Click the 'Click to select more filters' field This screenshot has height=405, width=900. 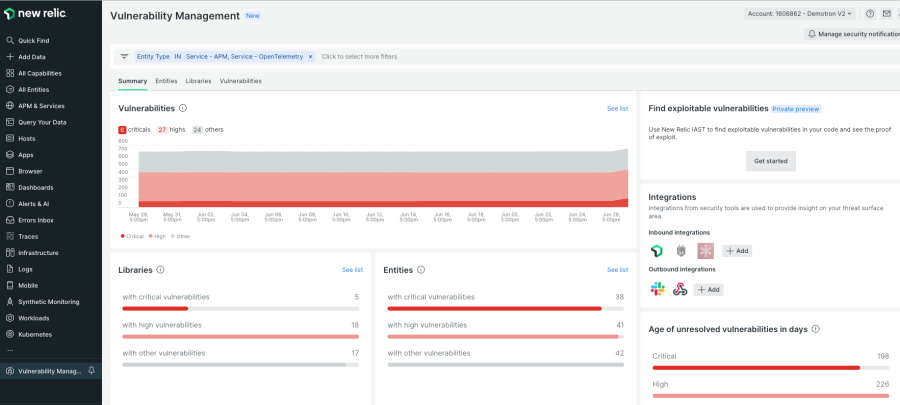[359, 57]
